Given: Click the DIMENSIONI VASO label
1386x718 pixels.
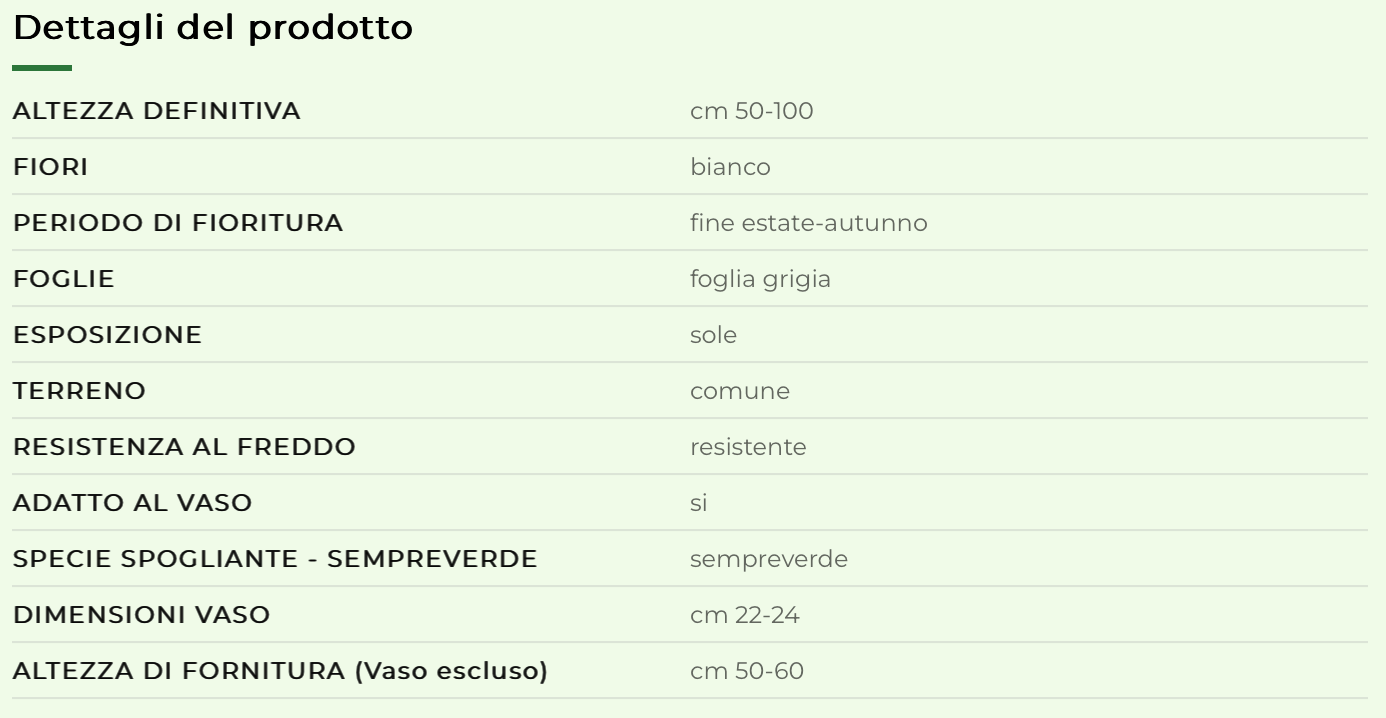Looking at the screenshot, I should click(x=141, y=615).
